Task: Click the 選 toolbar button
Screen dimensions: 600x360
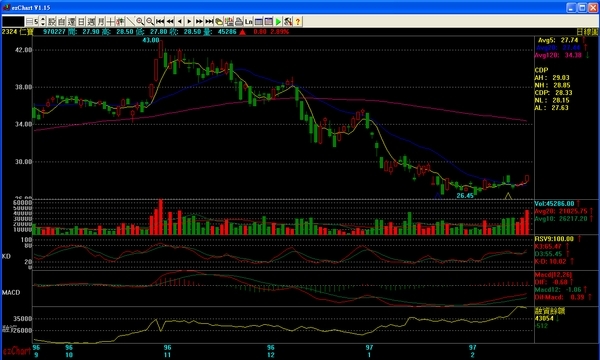Action: [x=71, y=21]
